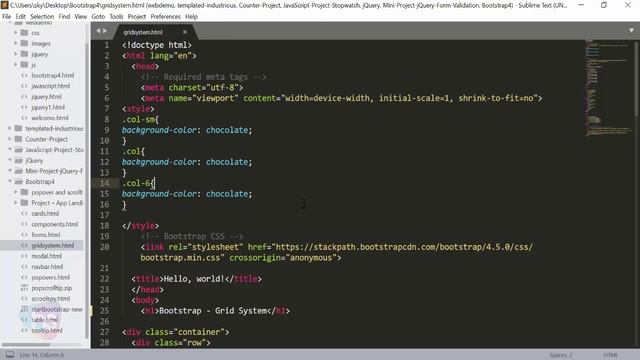The image size is (640, 360).
Task: Toggle side bar via status bar icon
Action: tap(10, 355)
